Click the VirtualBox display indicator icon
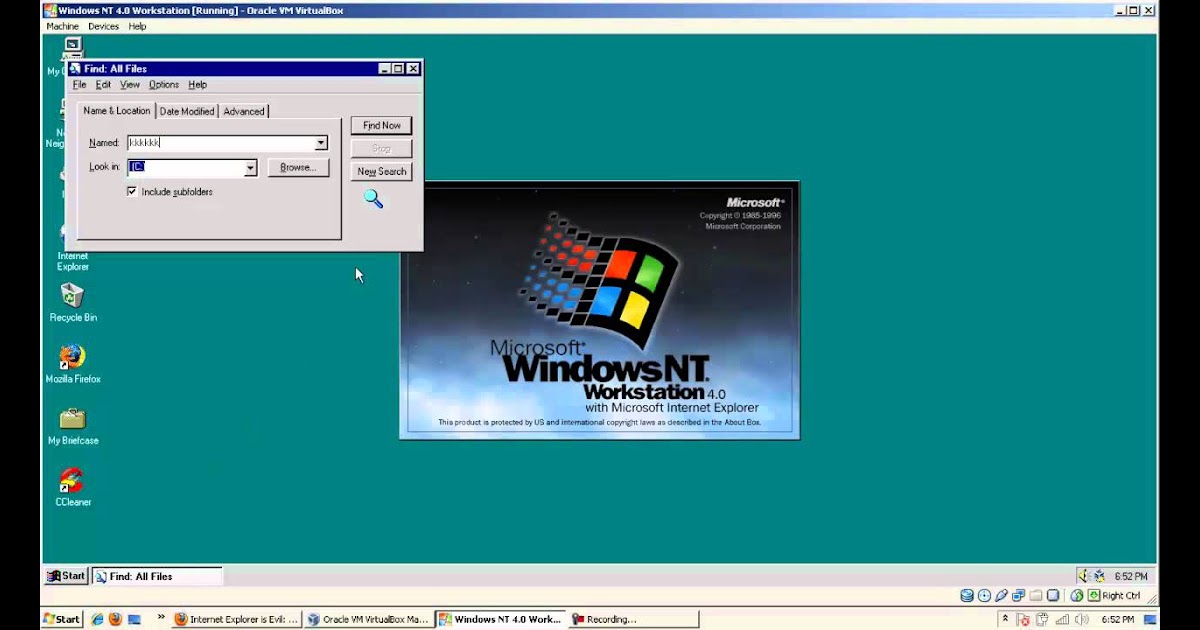1200x630 pixels. (1053, 595)
